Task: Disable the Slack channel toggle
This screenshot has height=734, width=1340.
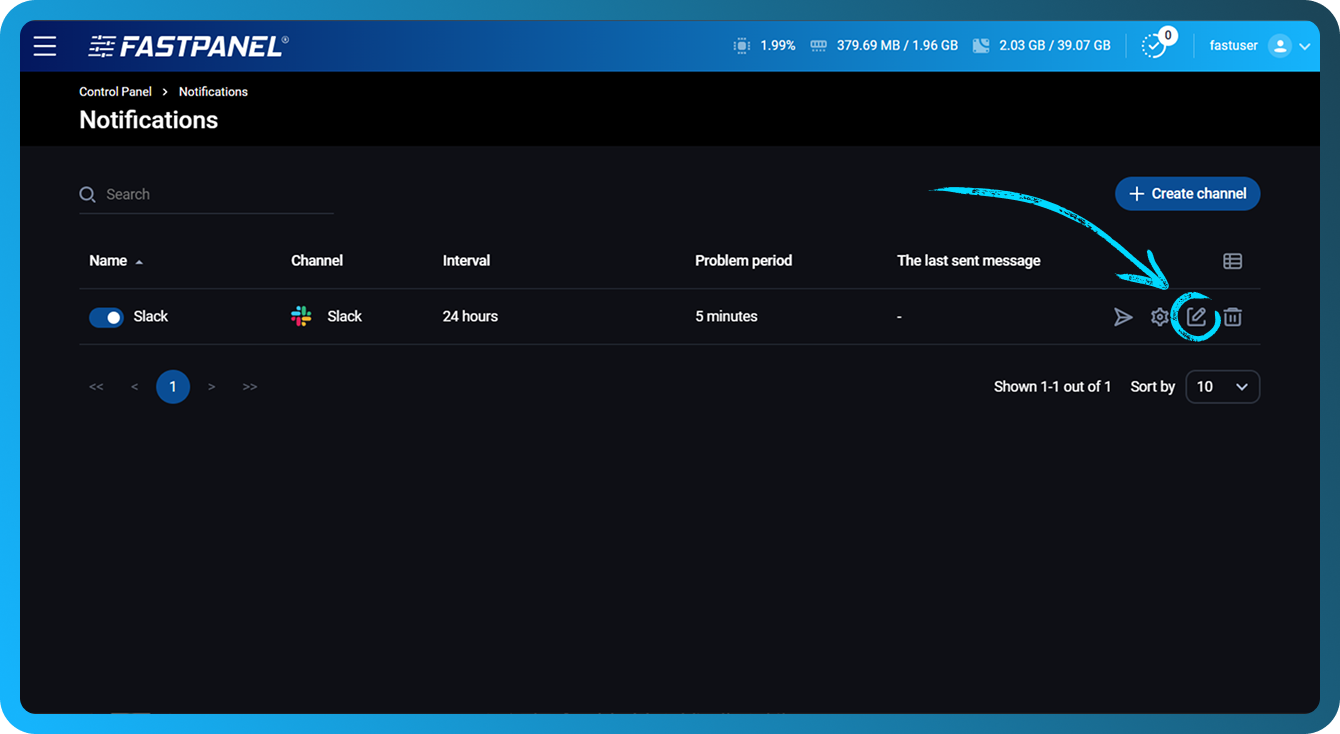Action: [106, 317]
